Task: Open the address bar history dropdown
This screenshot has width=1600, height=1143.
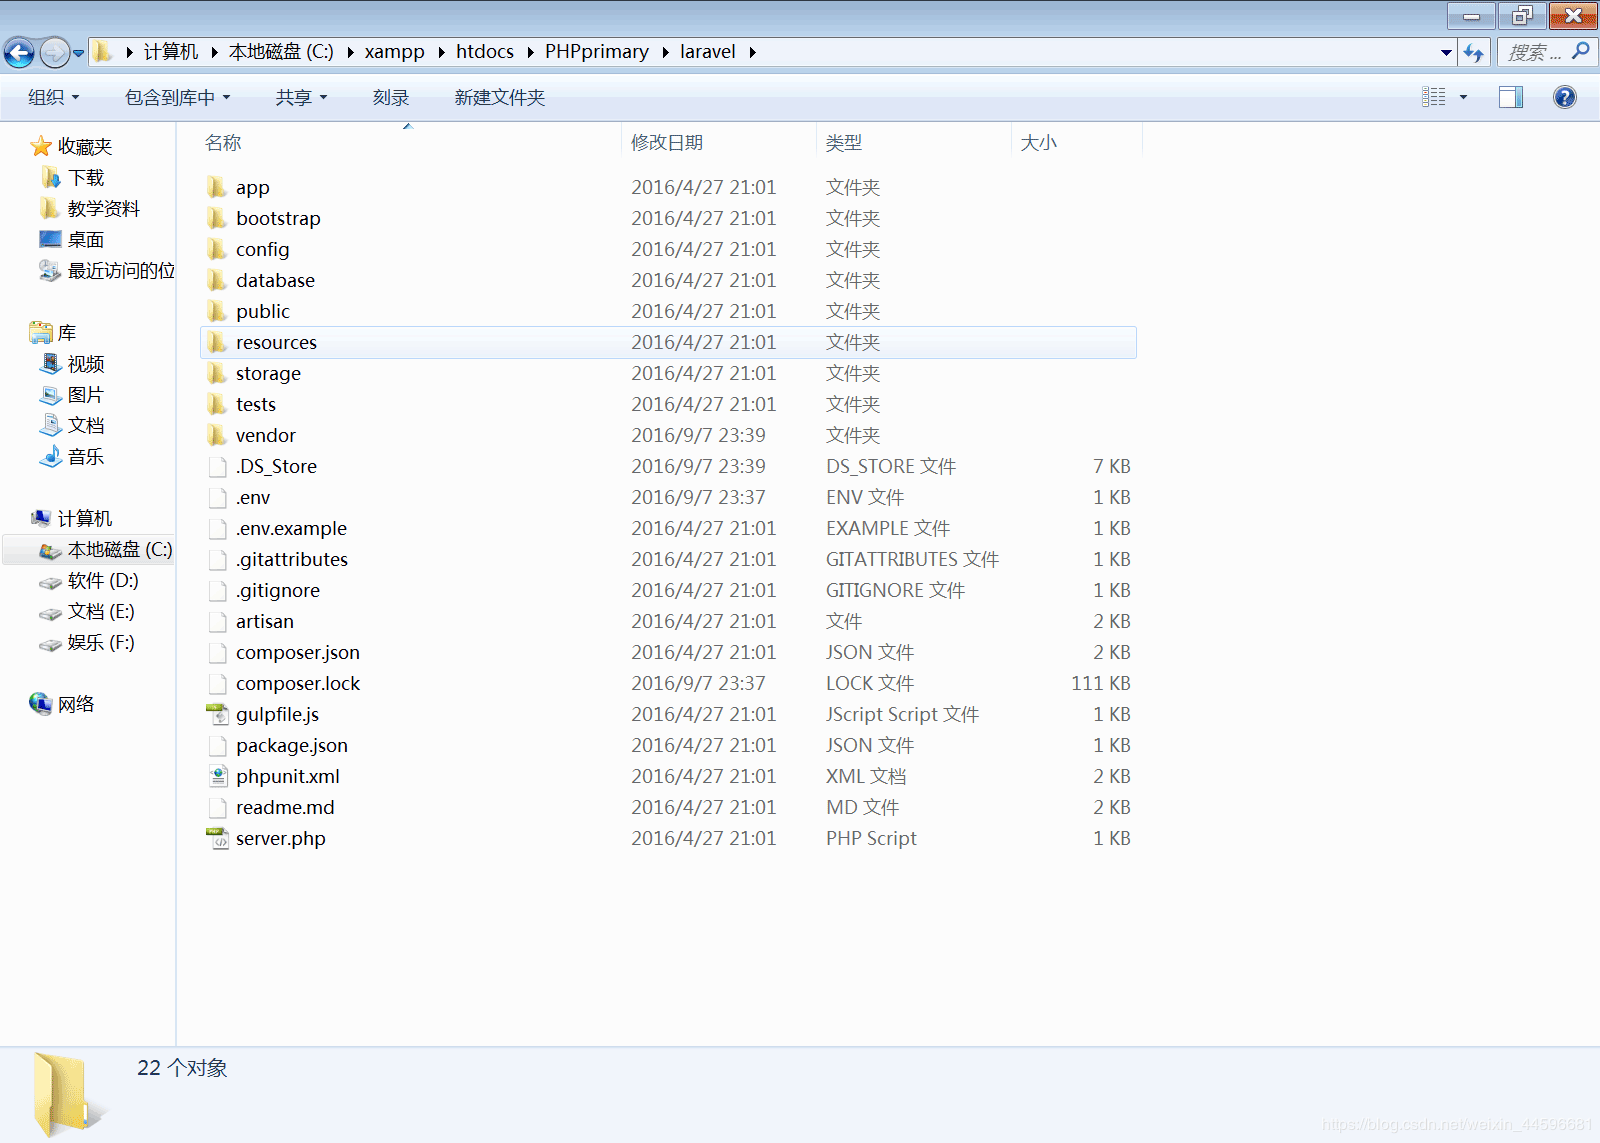Action: [x=1446, y=52]
